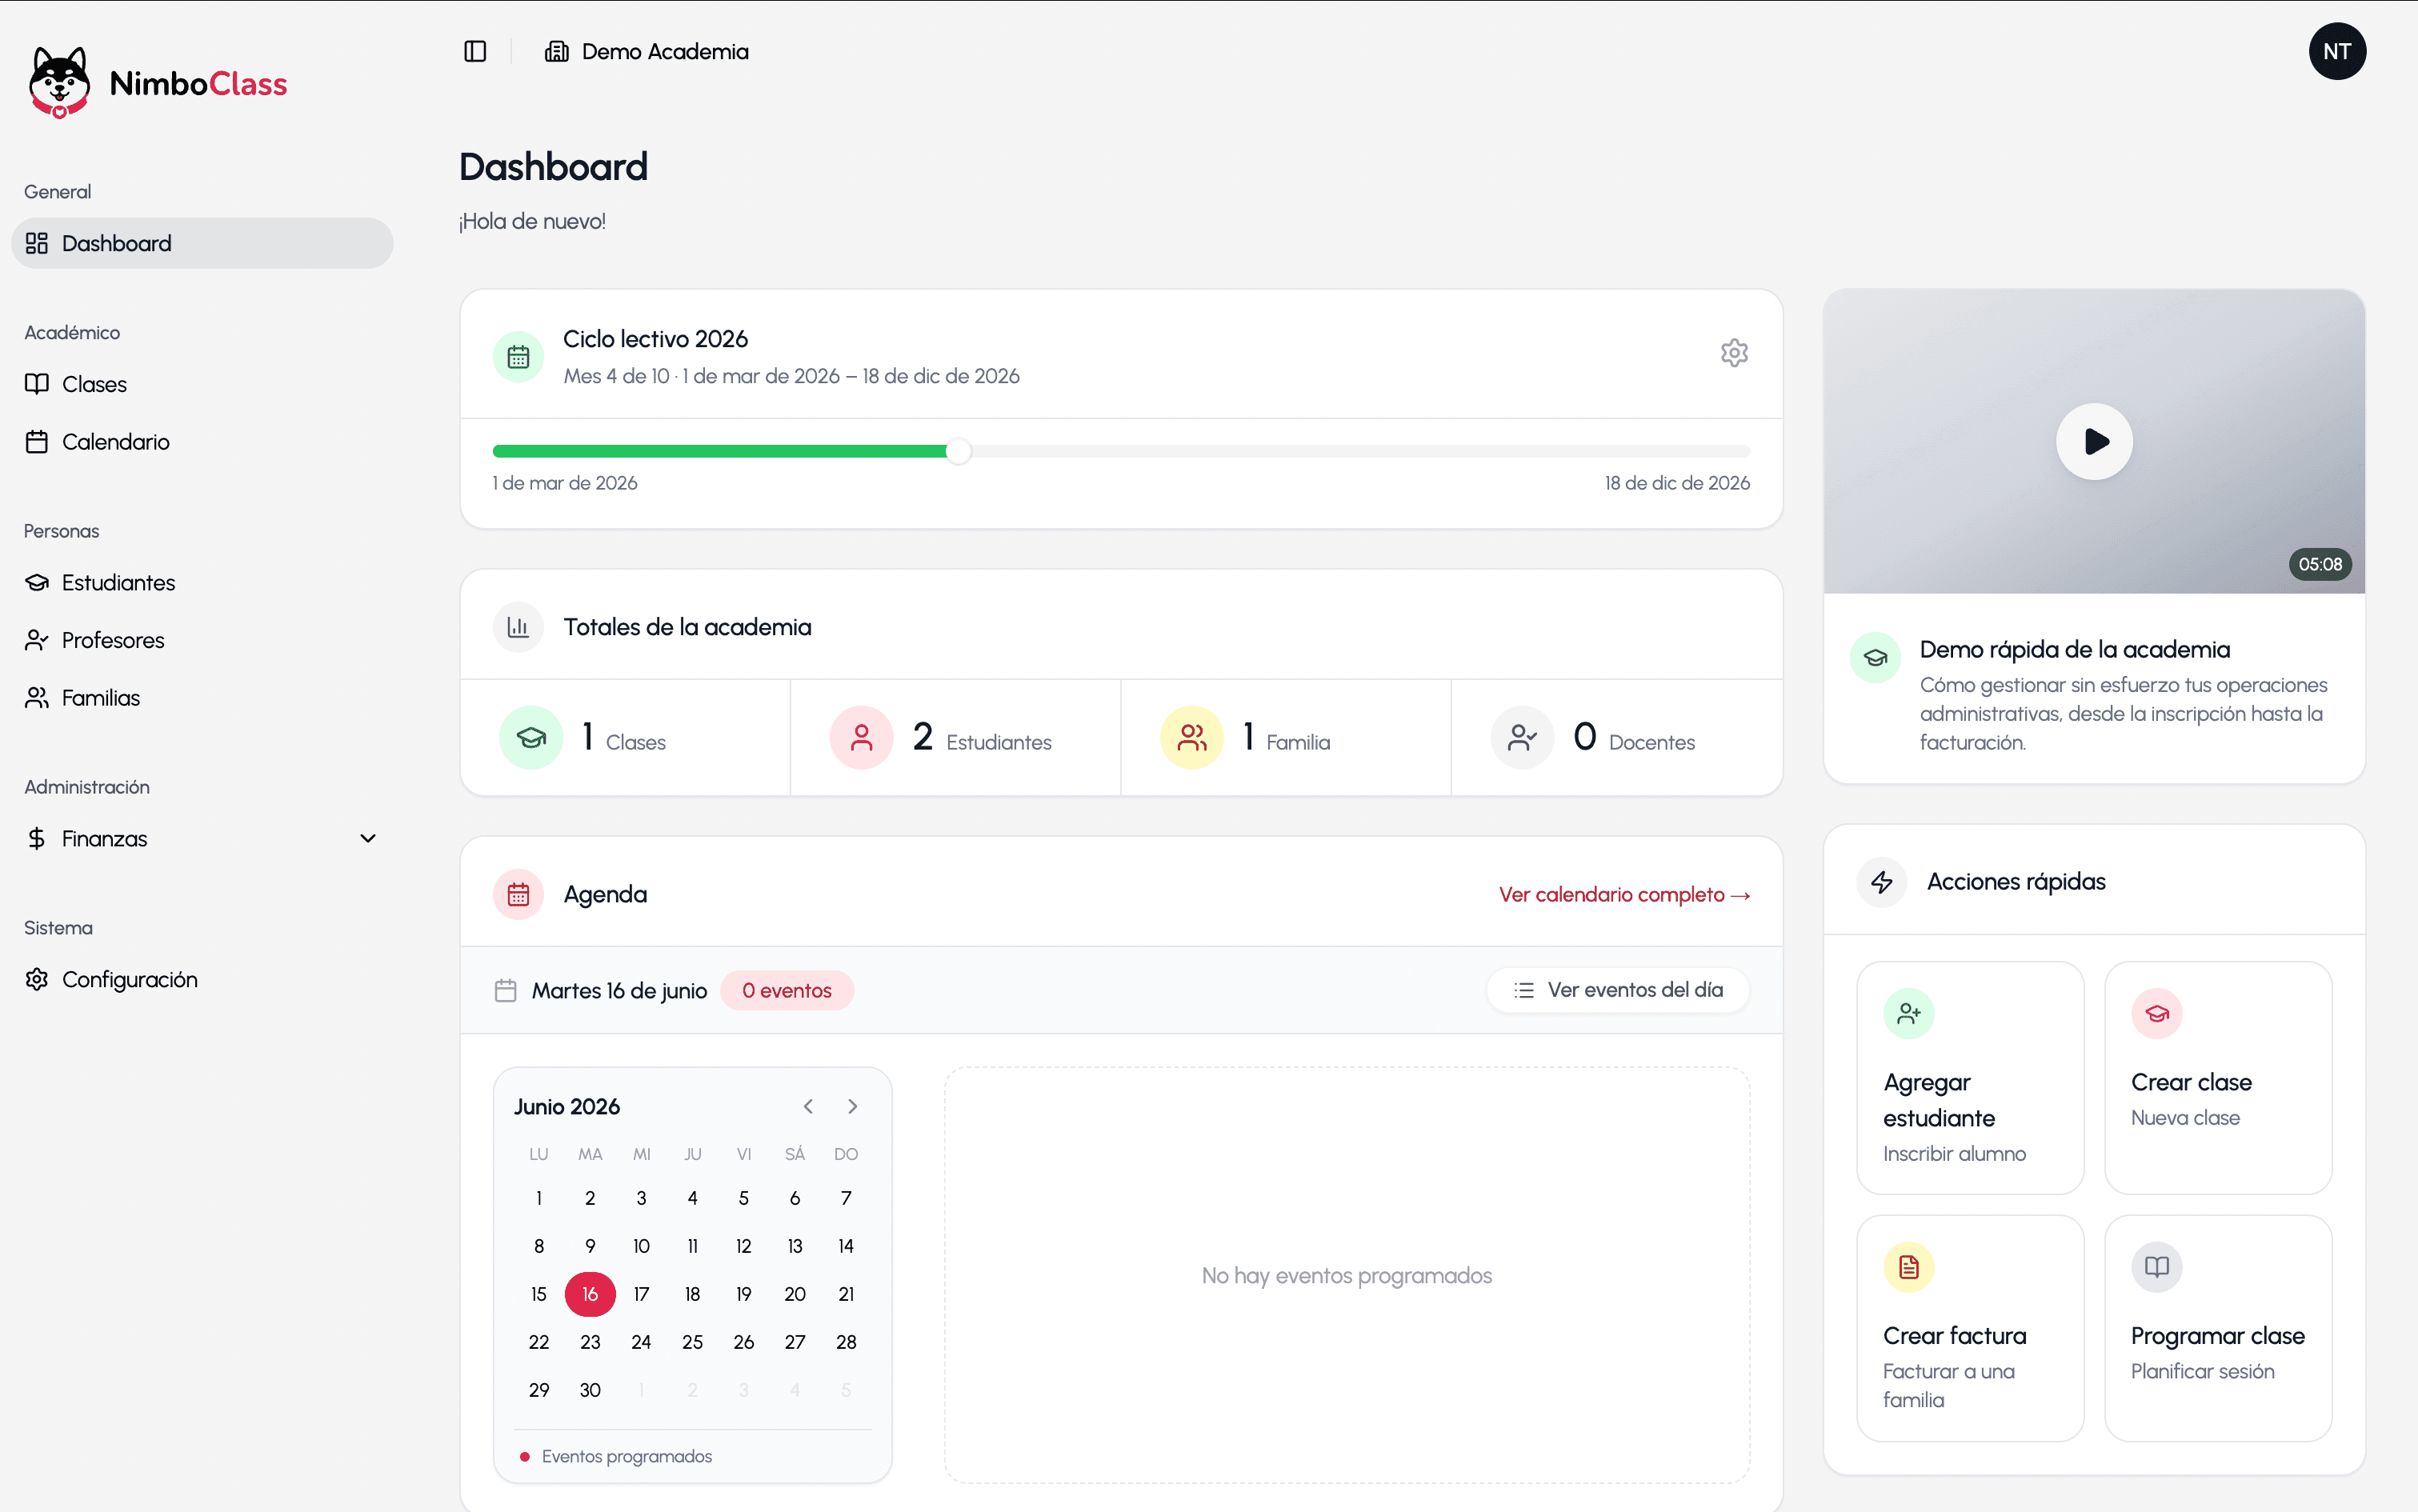Open Profesores in the sidebar
The width and height of the screenshot is (2418, 1512).
[x=202, y=640]
